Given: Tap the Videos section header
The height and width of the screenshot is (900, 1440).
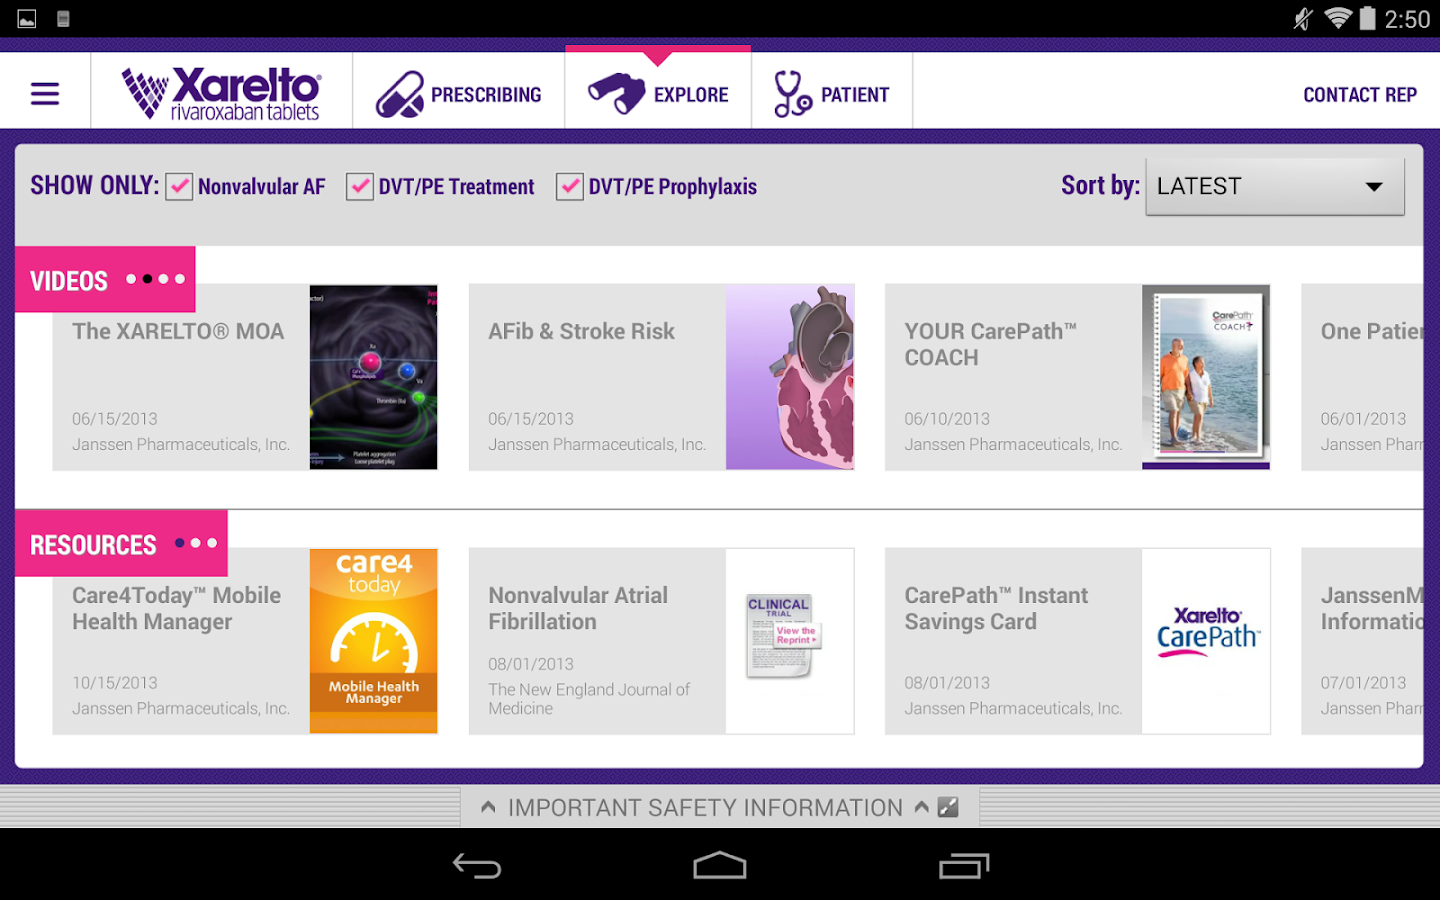Looking at the screenshot, I should [105, 279].
